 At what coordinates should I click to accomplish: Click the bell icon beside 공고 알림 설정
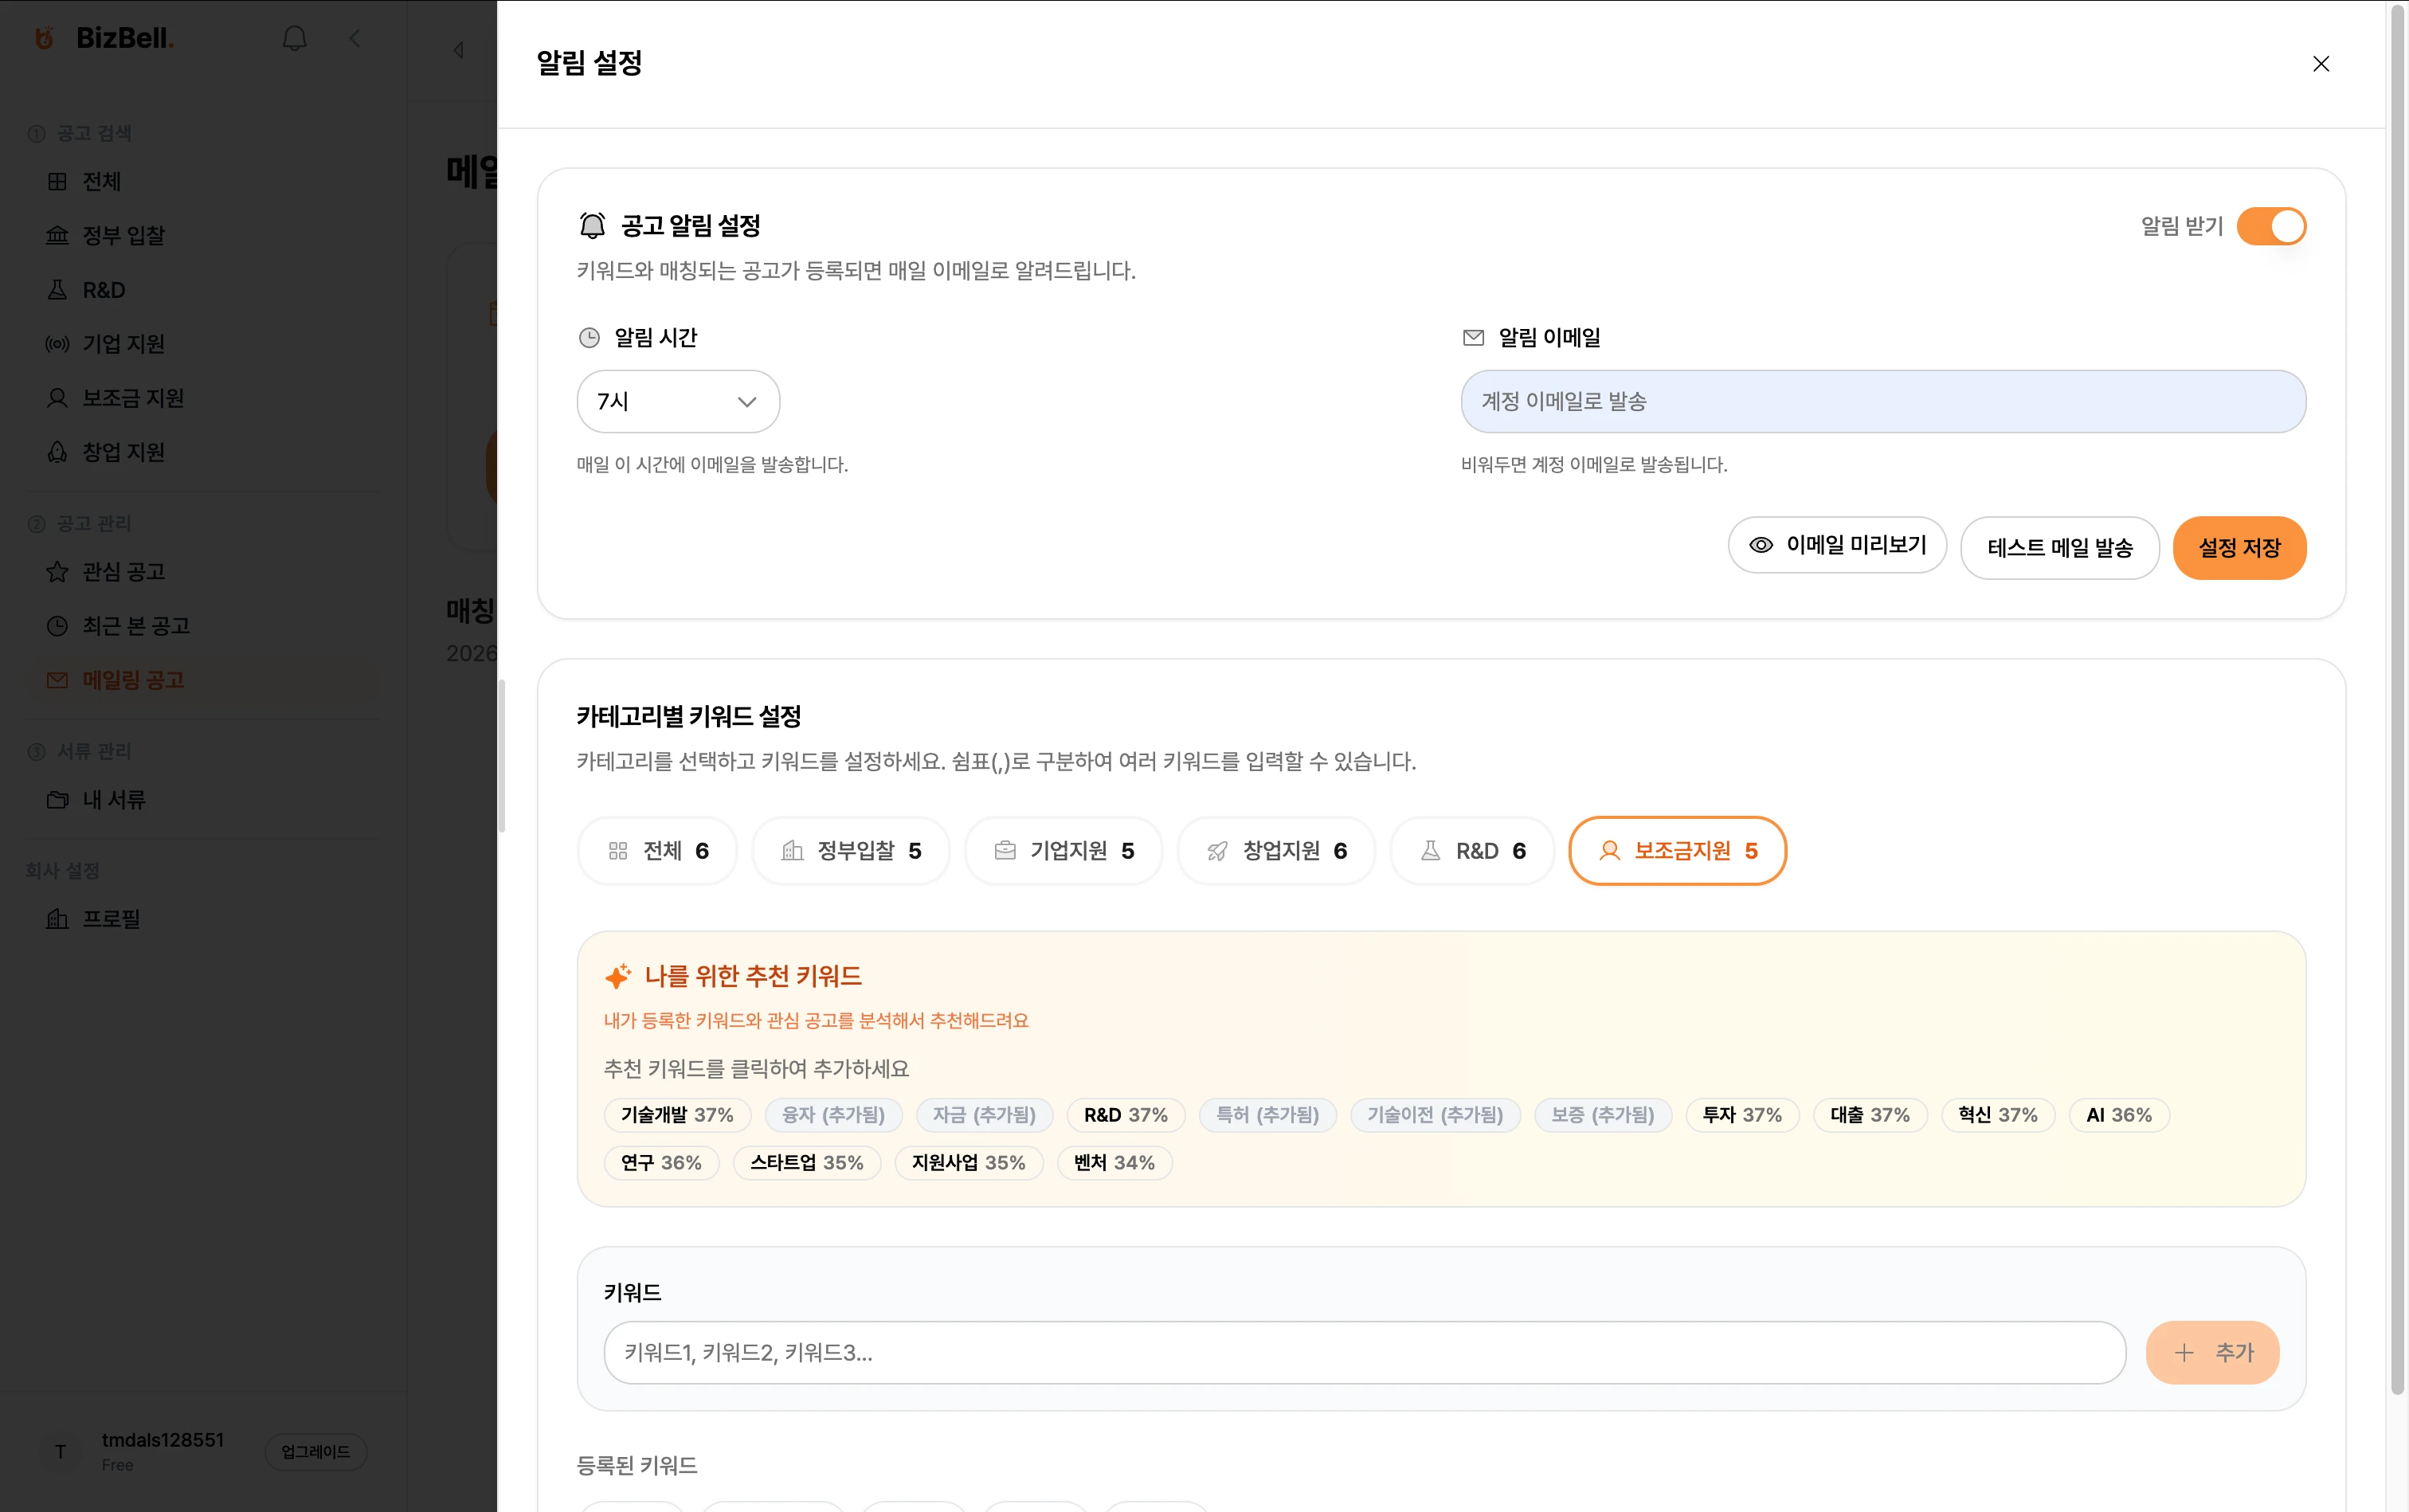592,226
